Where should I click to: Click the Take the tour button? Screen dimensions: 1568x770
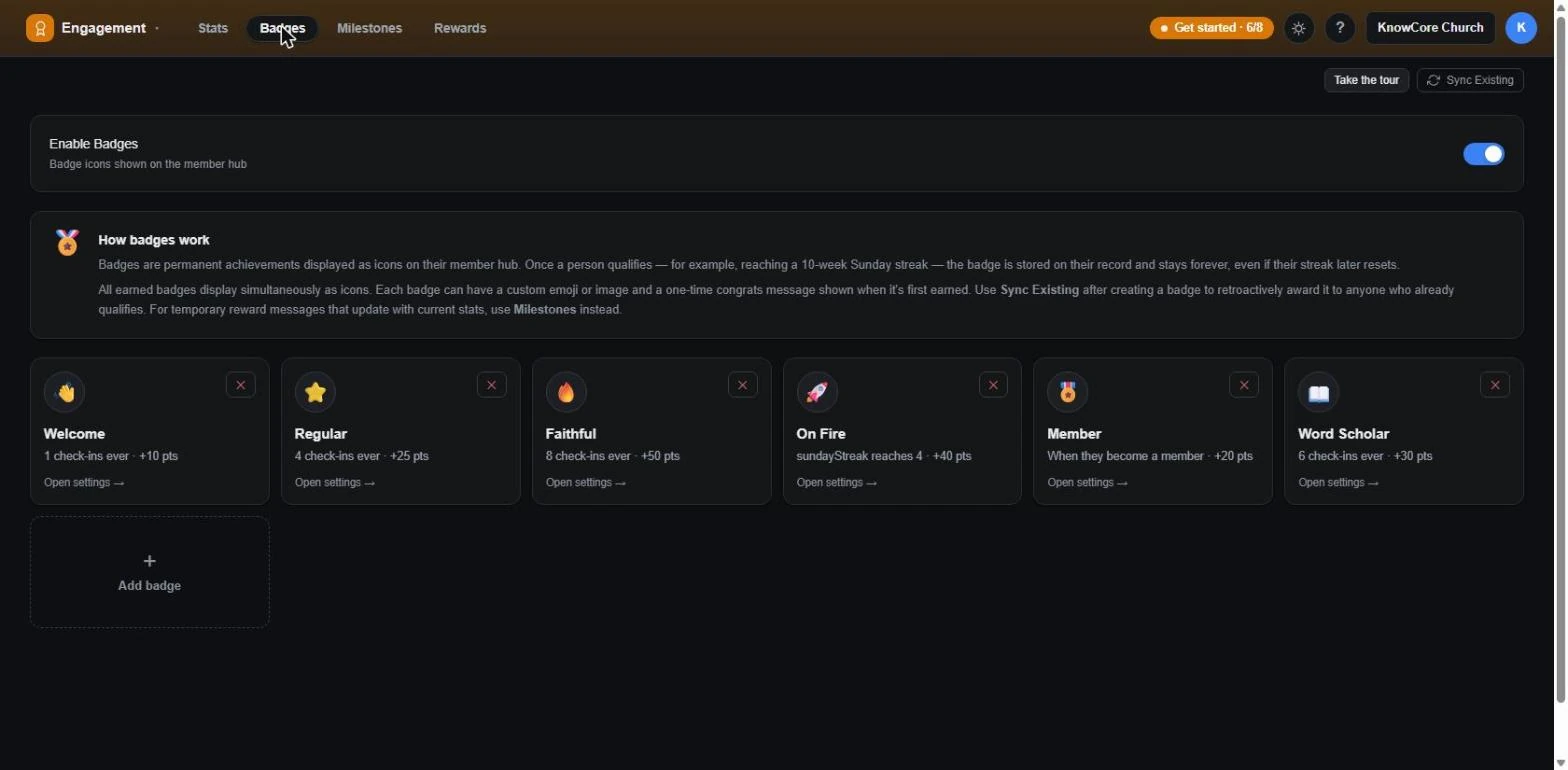(1366, 80)
